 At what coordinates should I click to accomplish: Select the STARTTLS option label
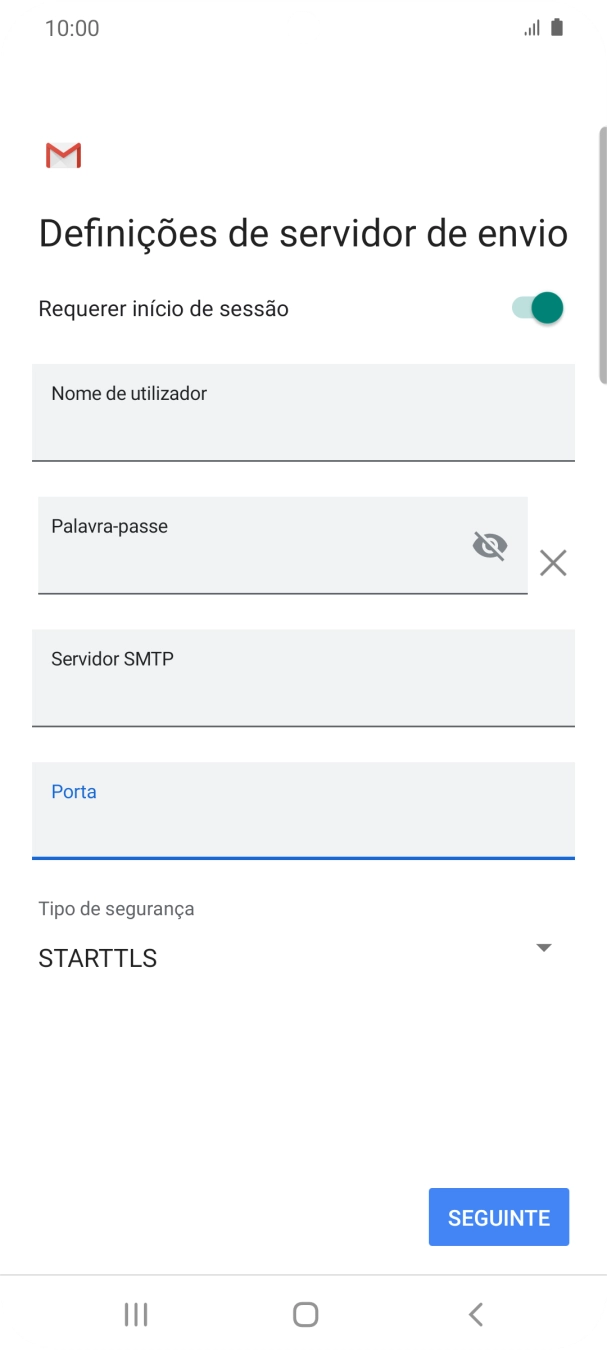[x=96, y=958]
